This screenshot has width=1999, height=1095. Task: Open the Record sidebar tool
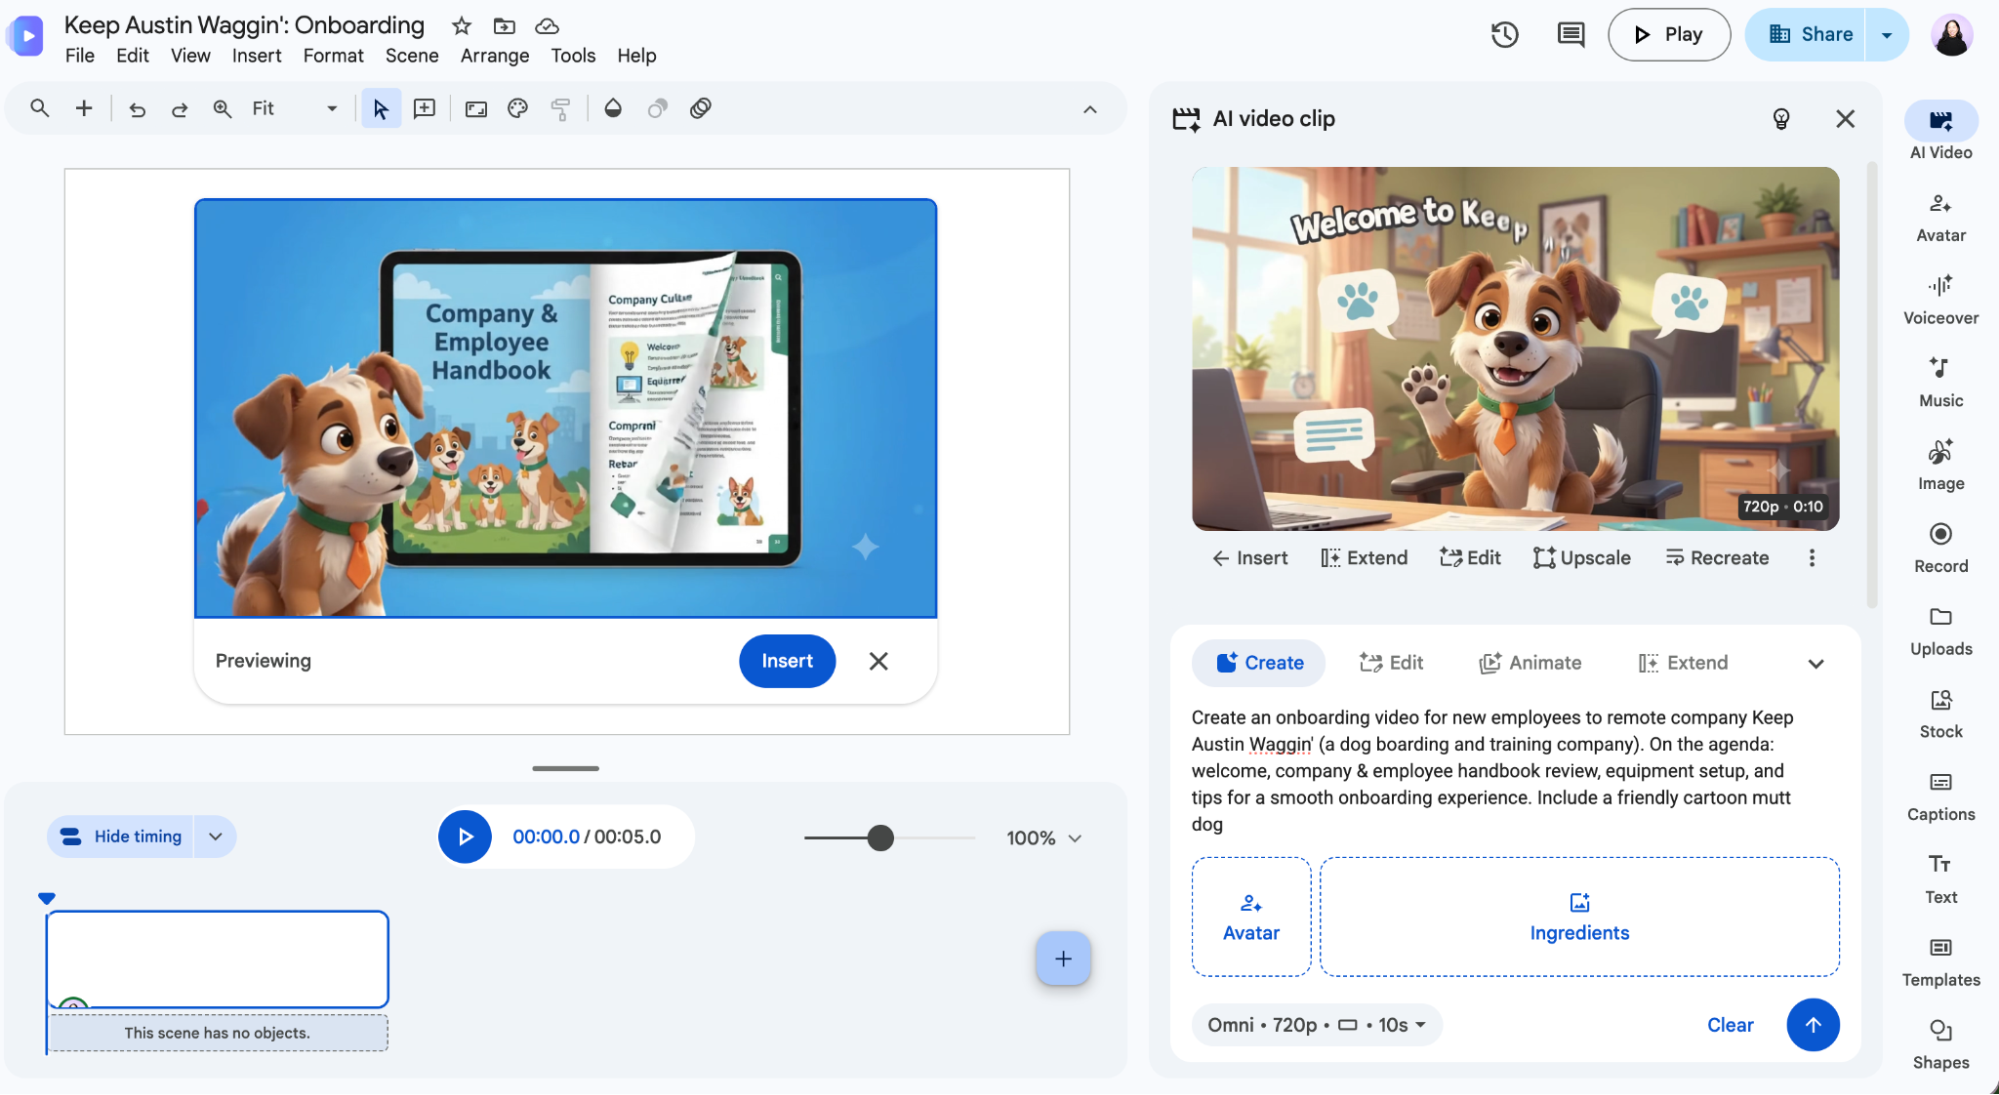point(1940,549)
